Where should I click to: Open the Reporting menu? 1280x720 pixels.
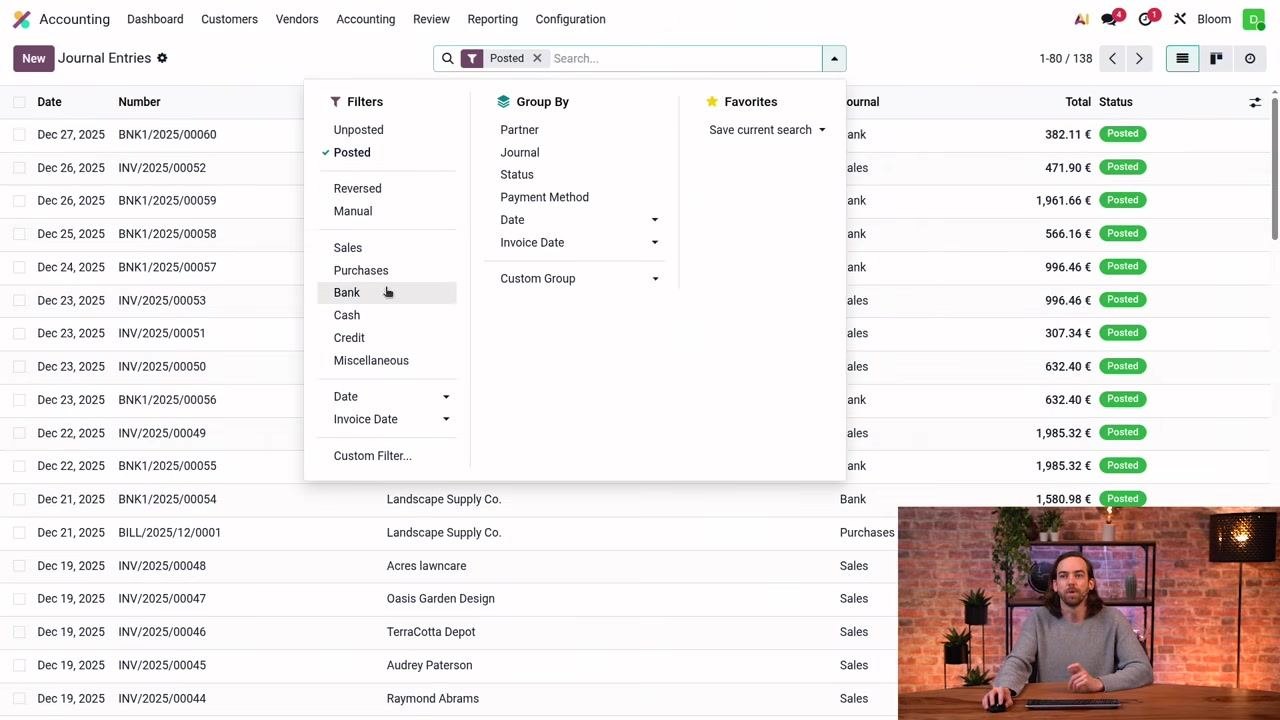[493, 19]
